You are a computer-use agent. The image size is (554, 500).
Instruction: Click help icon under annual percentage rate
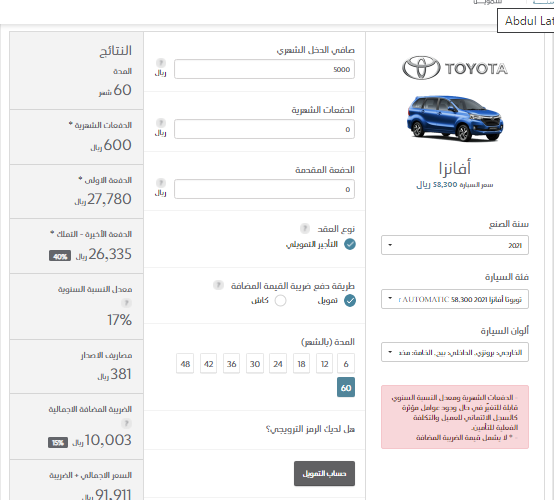126,303
